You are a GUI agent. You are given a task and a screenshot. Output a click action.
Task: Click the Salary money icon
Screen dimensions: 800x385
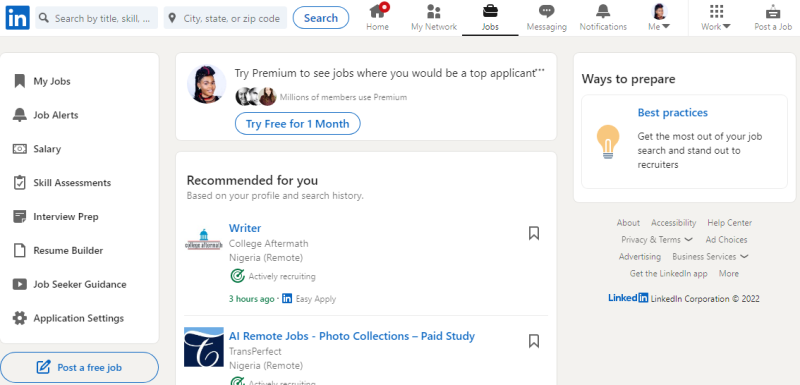tap(19, 149)
